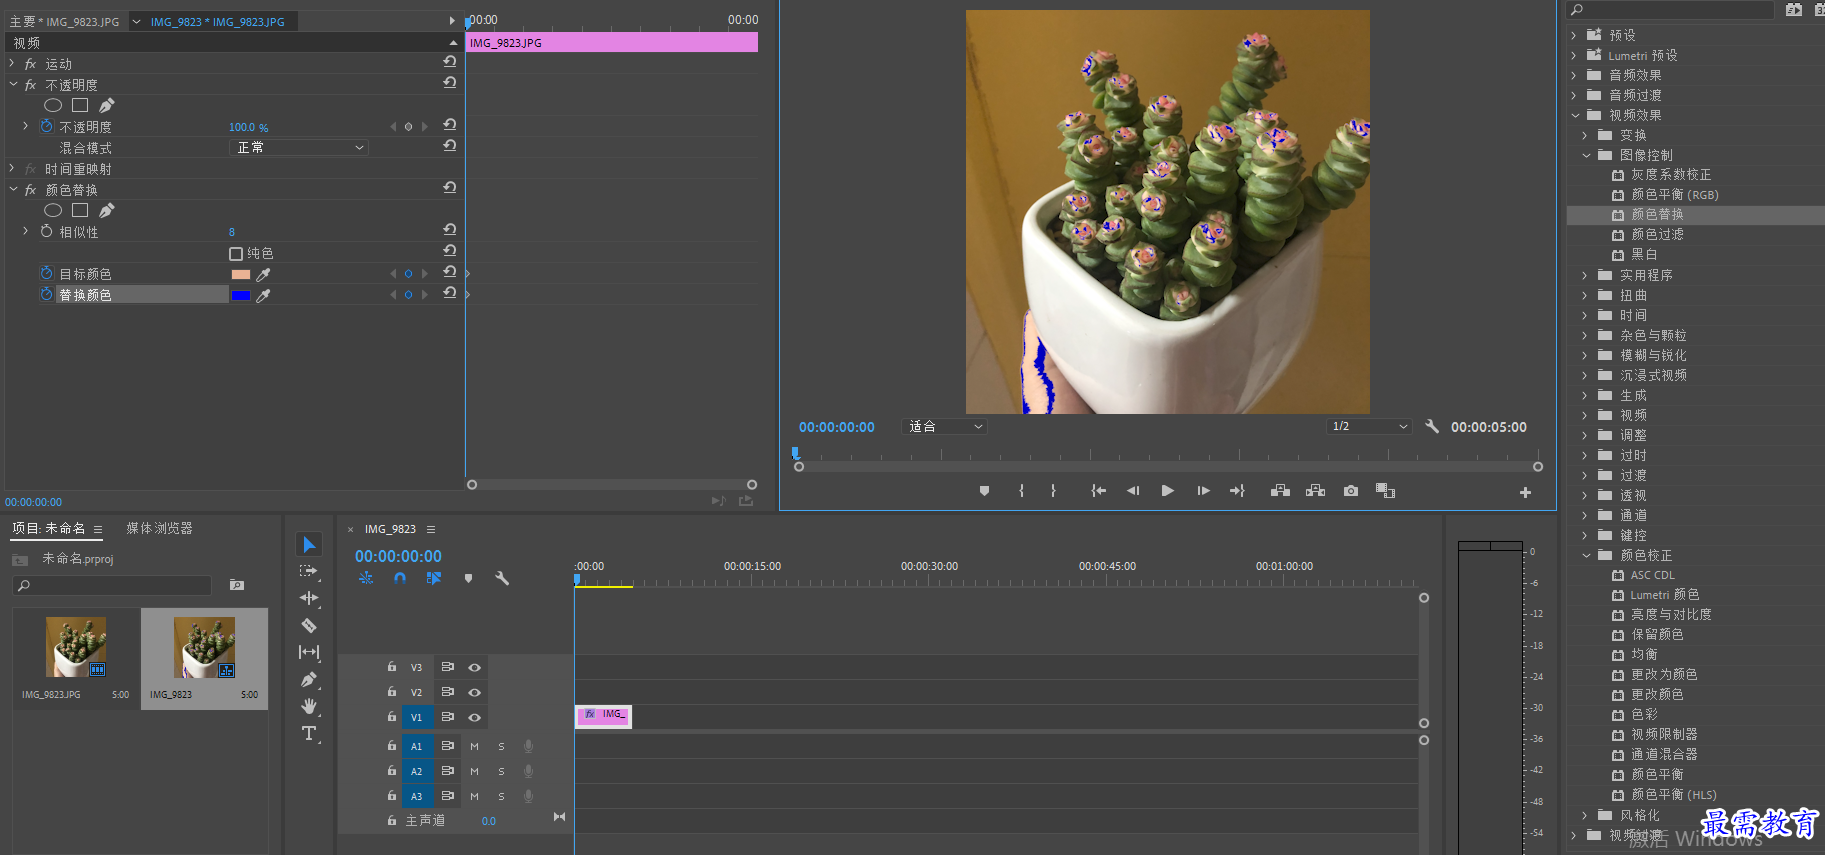Select 主要 * IMG_9823.JPG master tab

pos(65,21)
